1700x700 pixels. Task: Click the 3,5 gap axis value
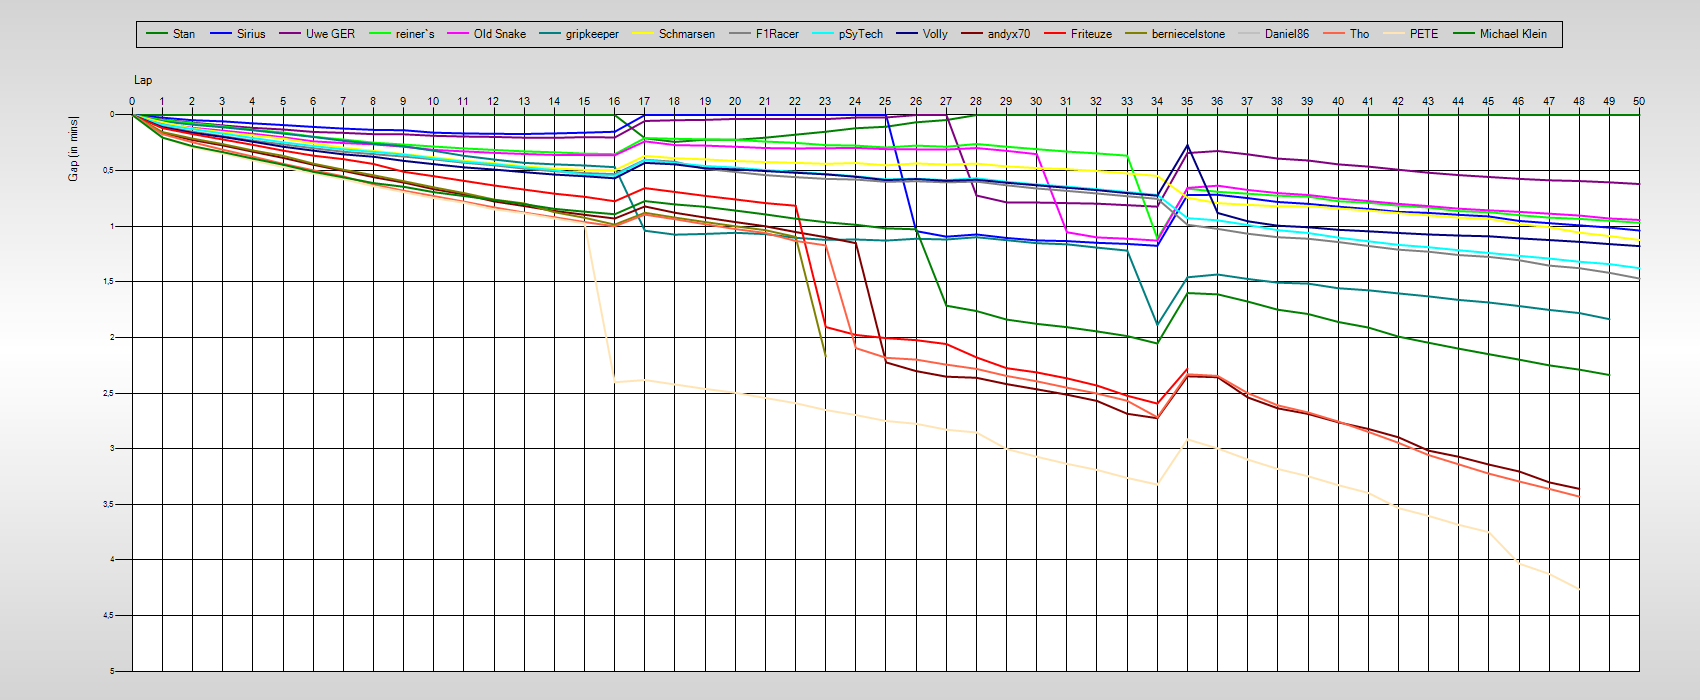[x=110, y=504]
